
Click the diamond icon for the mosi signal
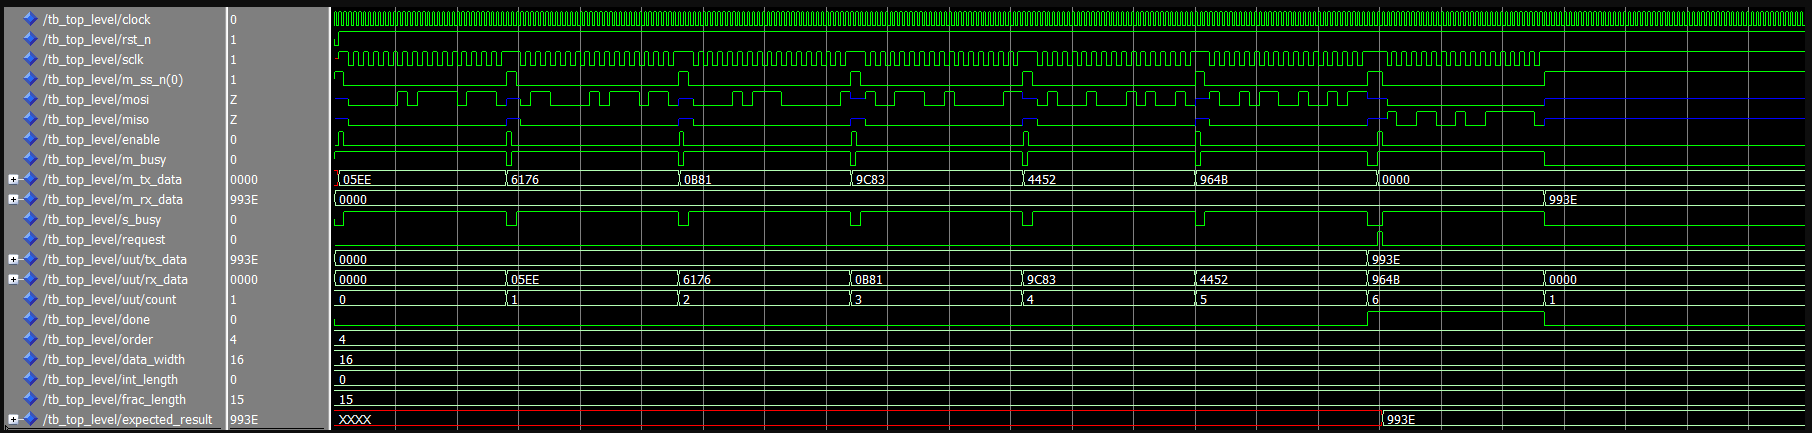(x=30, y=99)
